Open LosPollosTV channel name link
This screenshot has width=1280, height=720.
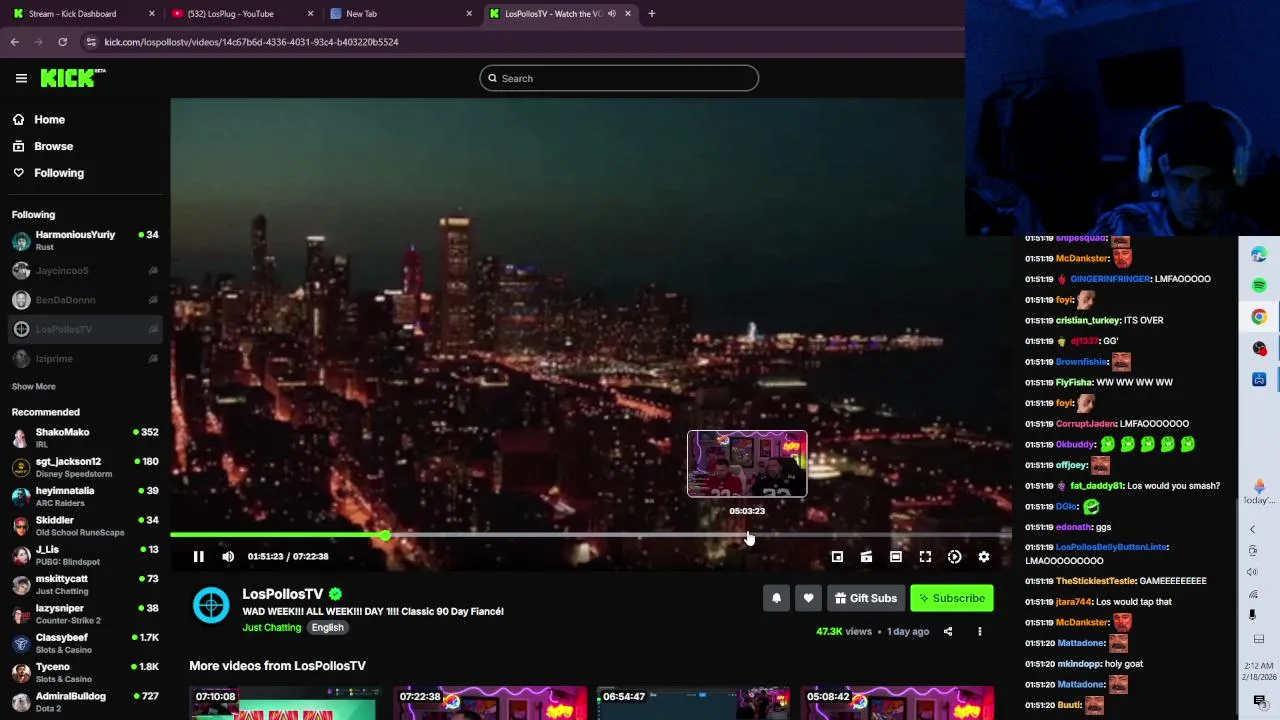pos(283,594)
